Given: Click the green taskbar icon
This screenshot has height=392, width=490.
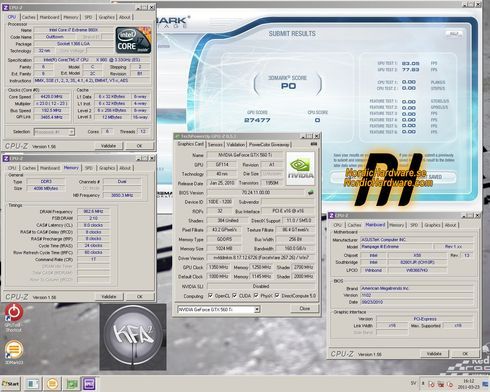Looking at the screenshot, I should click(x=72, y=384).
